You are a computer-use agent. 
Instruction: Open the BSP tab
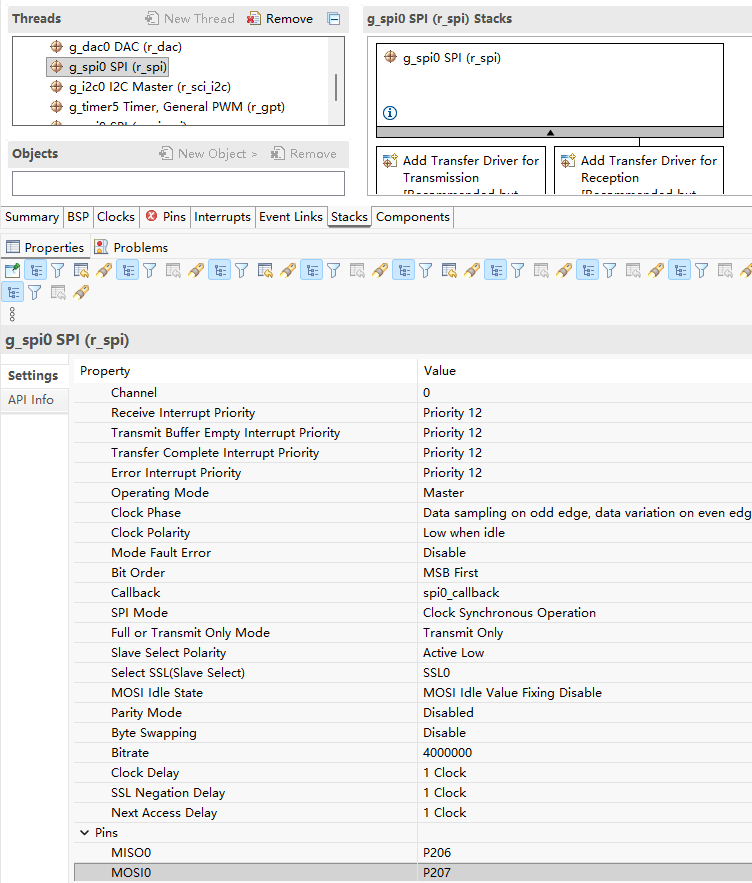click(78, 217)
